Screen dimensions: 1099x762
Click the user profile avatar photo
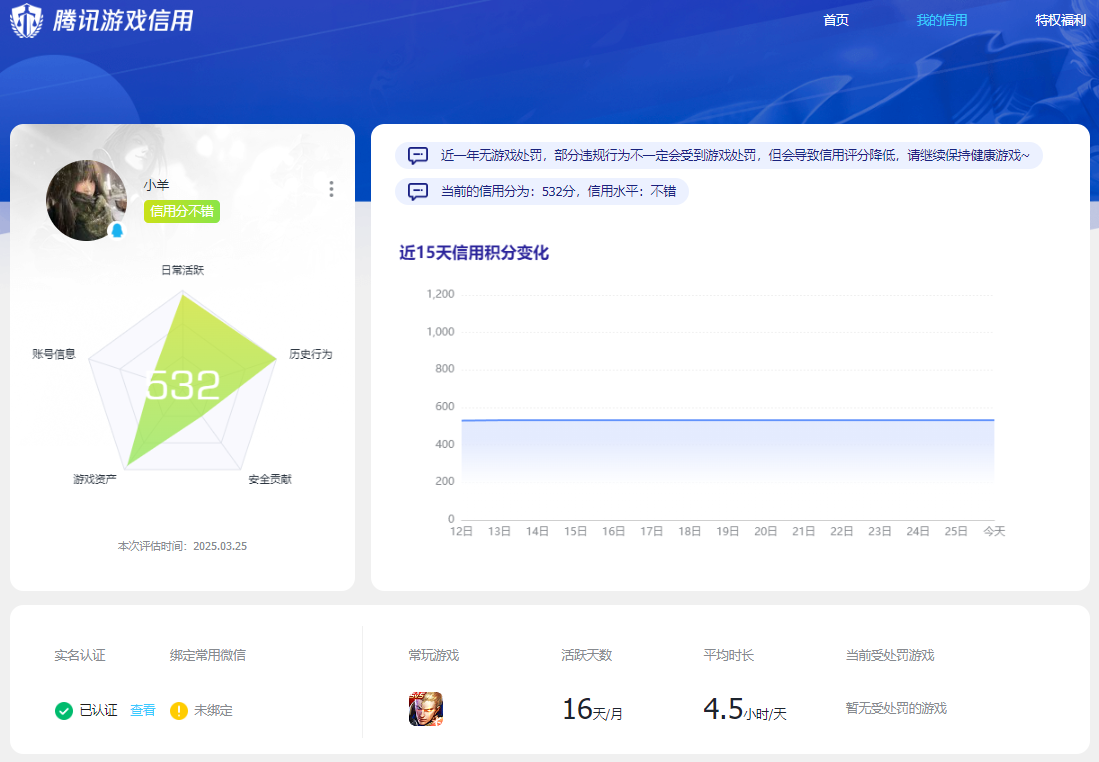[x=86, y=200]
